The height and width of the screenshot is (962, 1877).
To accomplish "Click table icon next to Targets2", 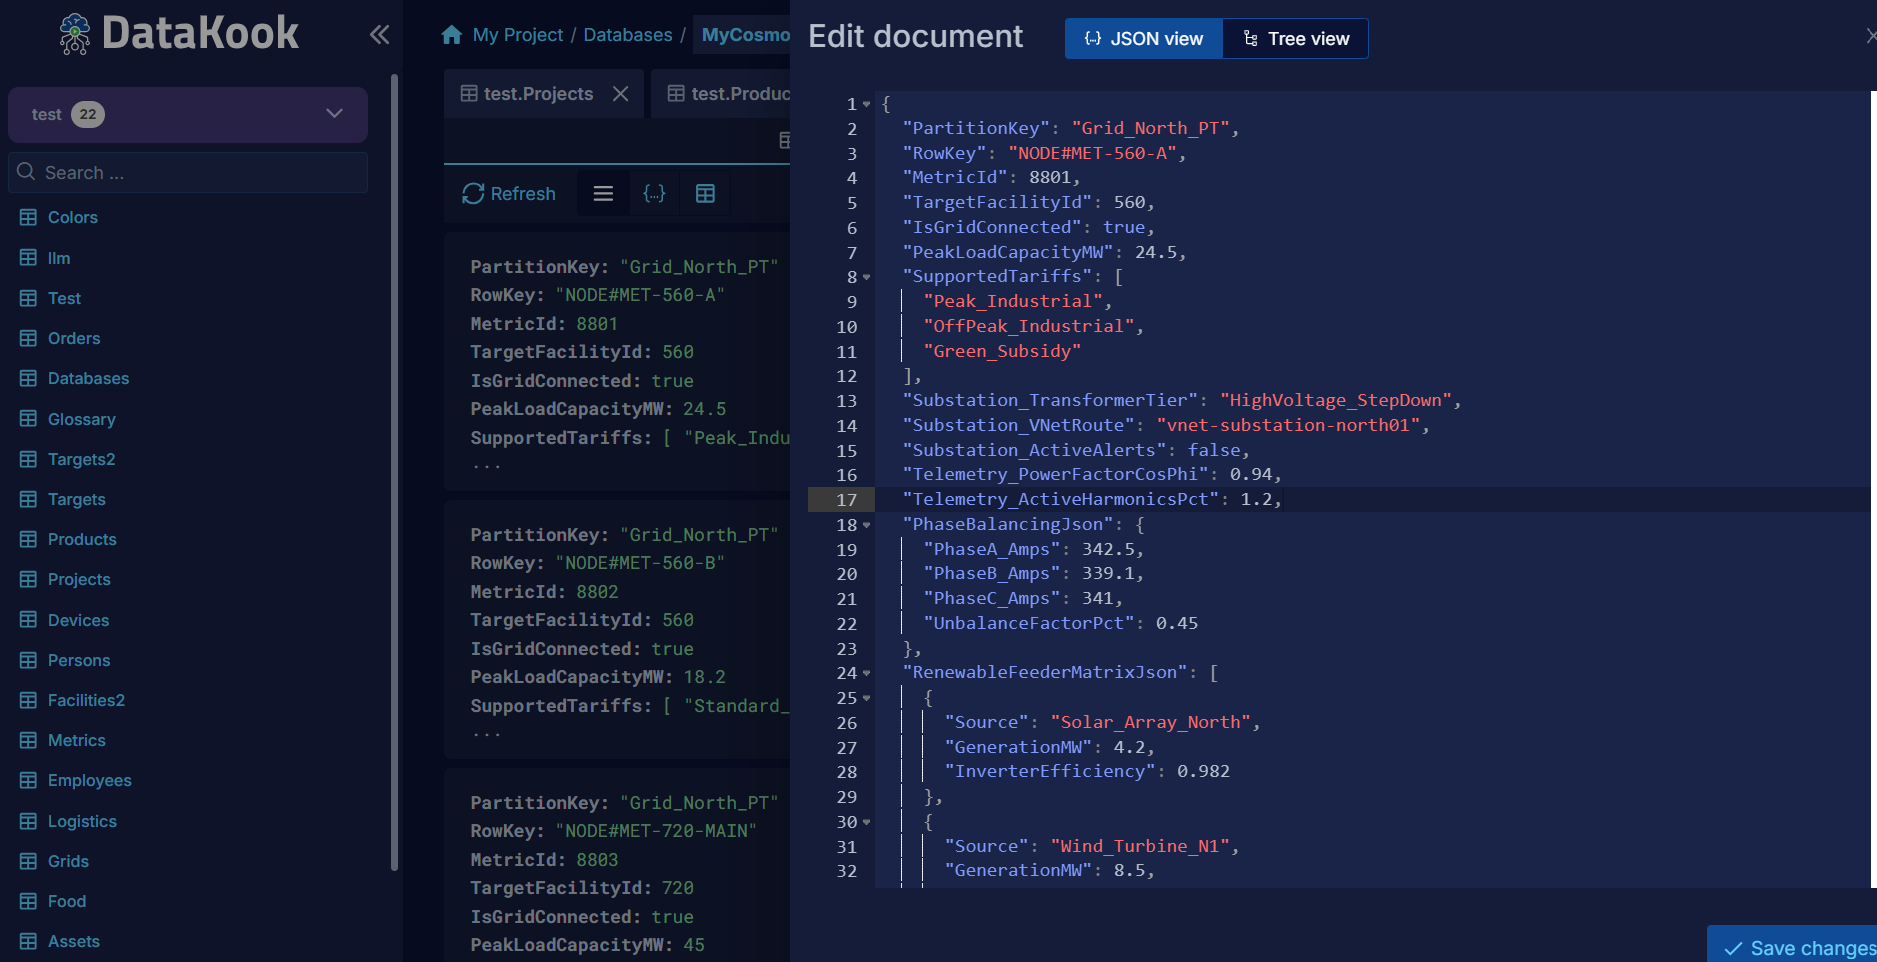I will coord(28,459).
